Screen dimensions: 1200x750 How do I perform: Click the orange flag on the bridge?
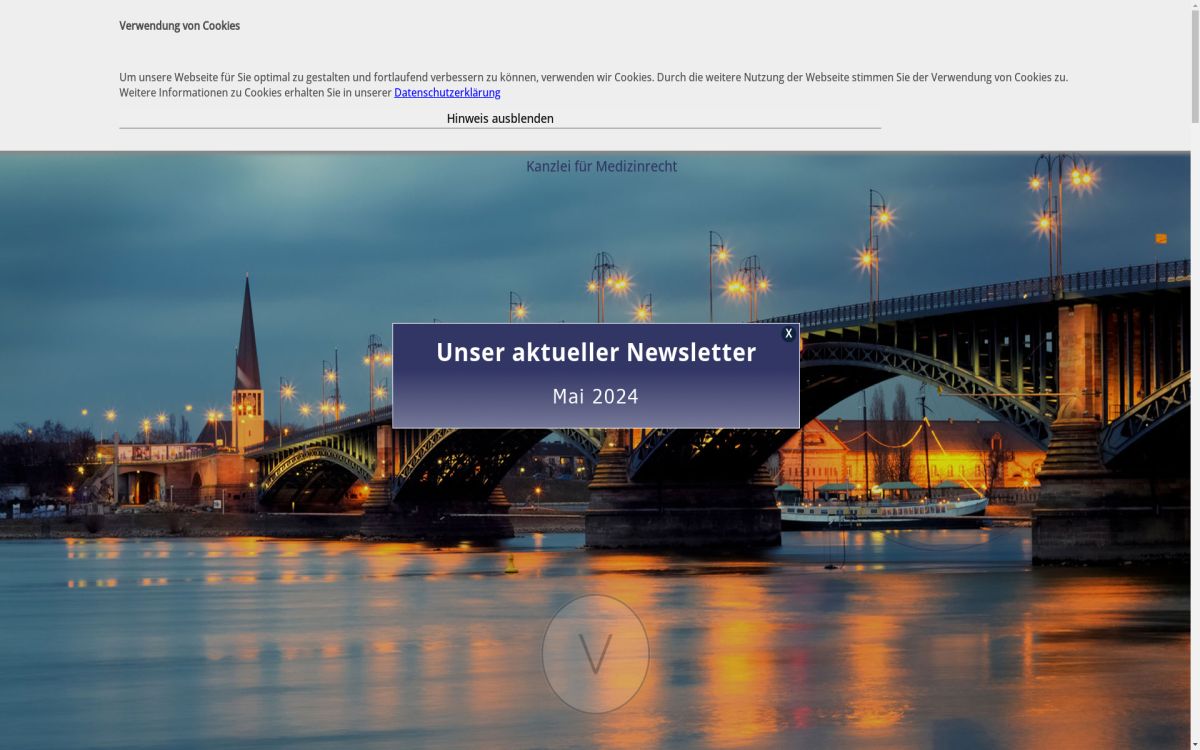[1161, 239]
